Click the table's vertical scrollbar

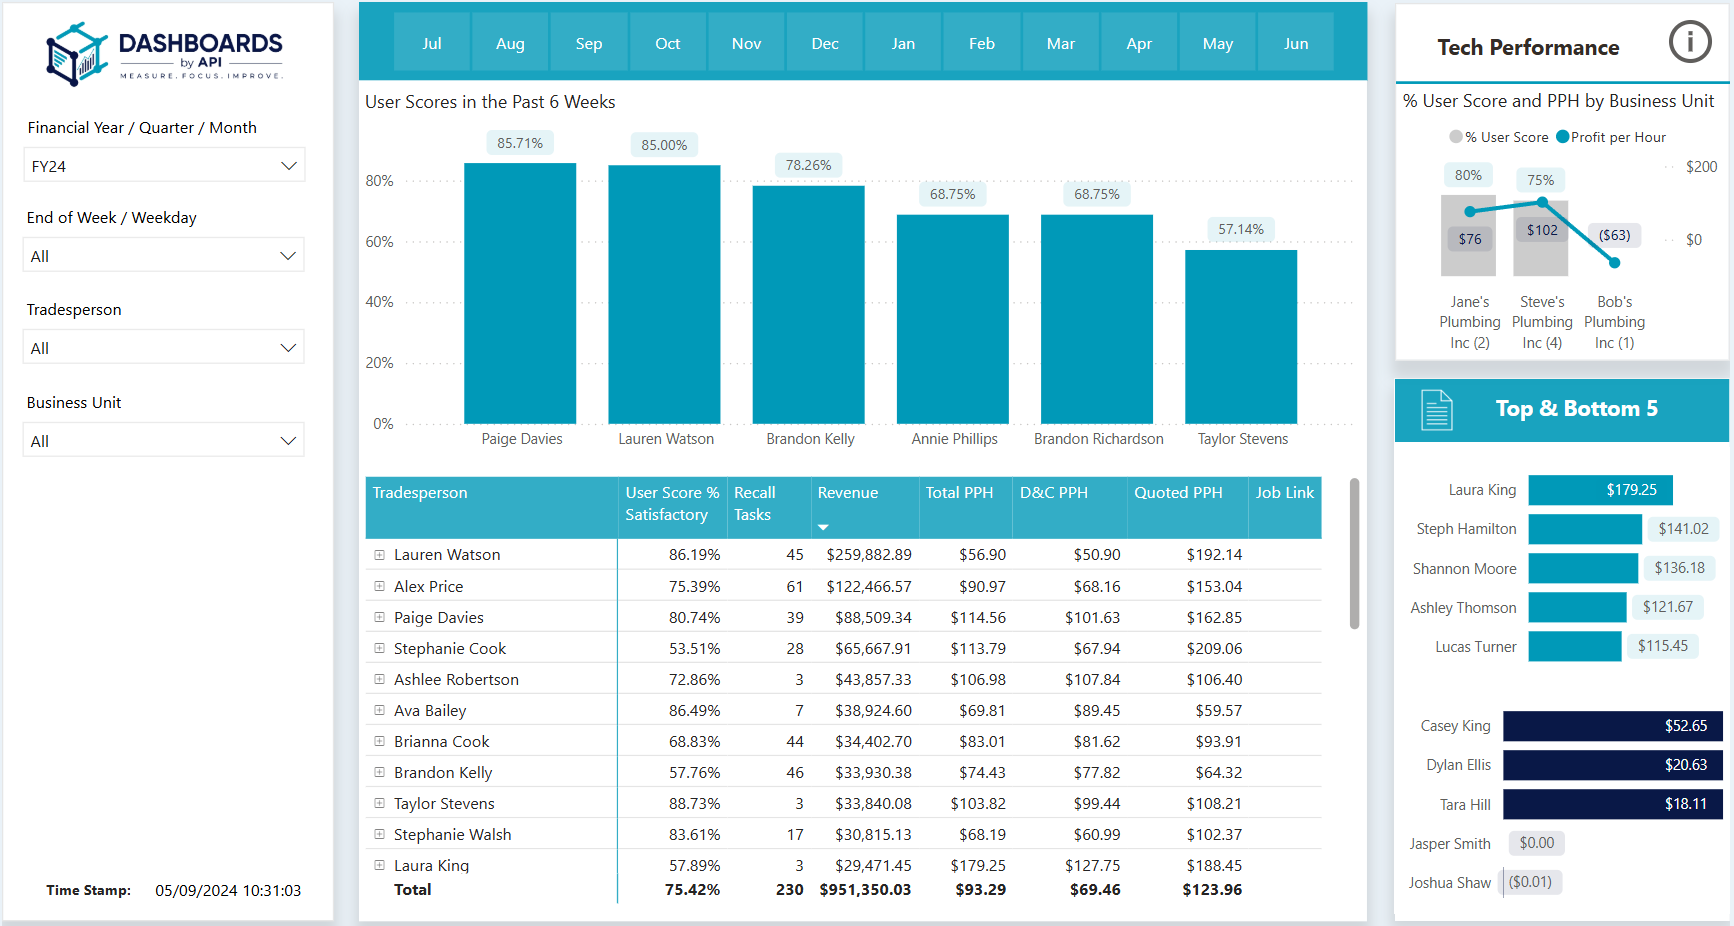click(1354, 553)
